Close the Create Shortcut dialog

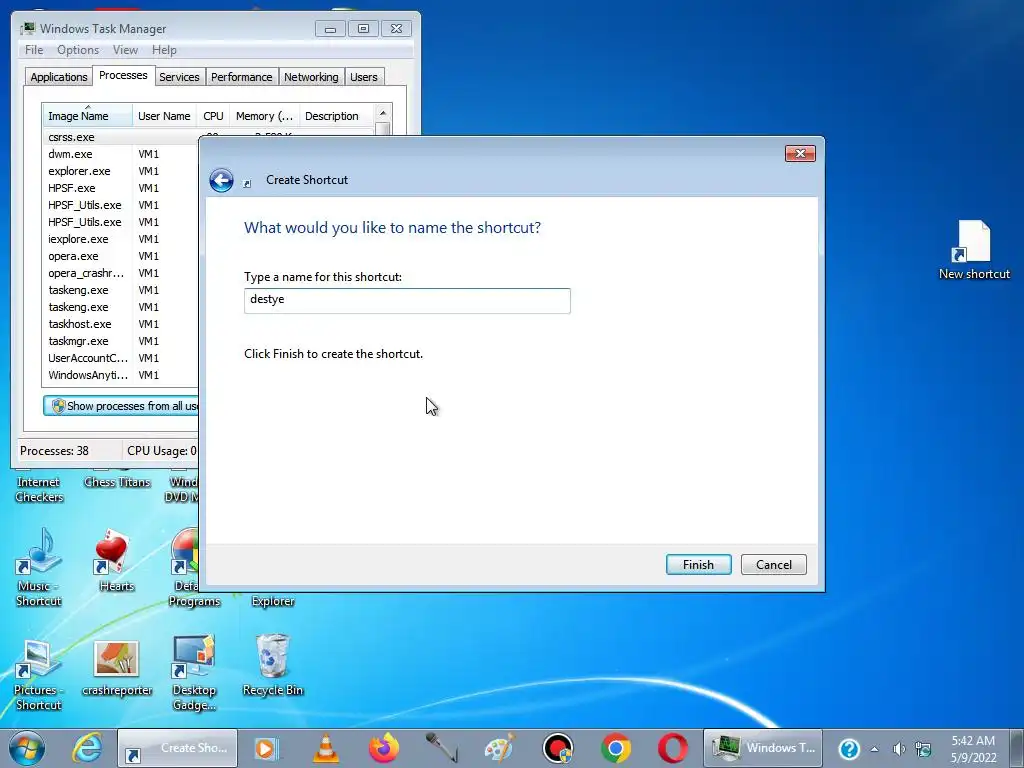coord(800,153)
